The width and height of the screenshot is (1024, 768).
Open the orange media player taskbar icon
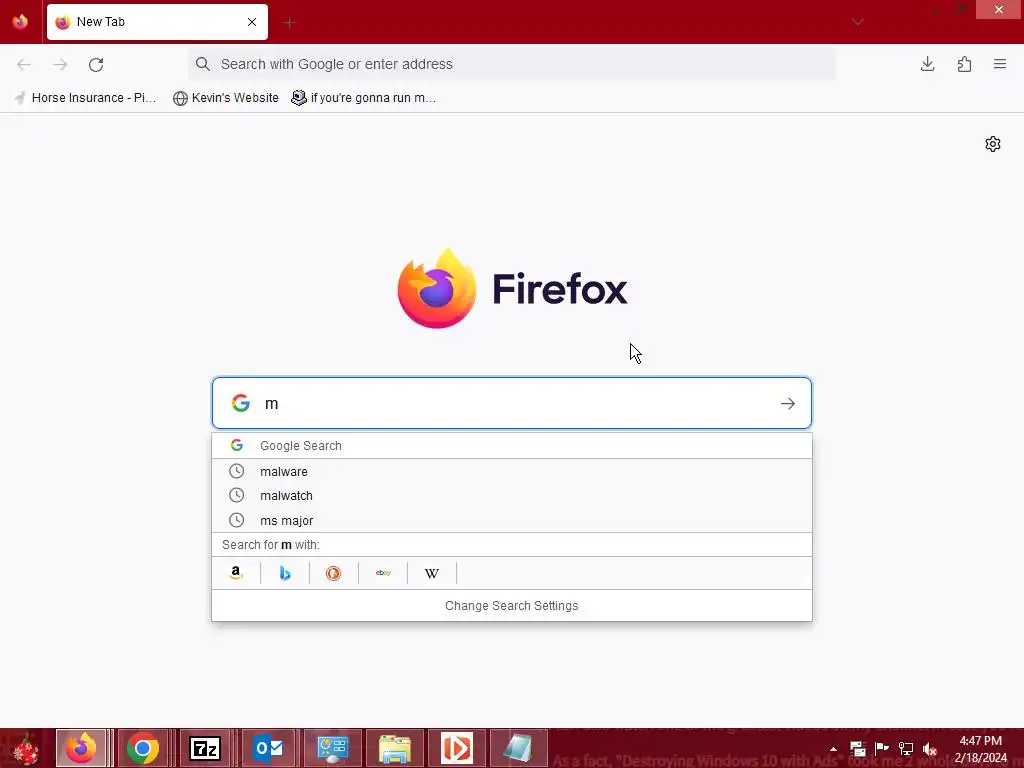pos(456,748)
